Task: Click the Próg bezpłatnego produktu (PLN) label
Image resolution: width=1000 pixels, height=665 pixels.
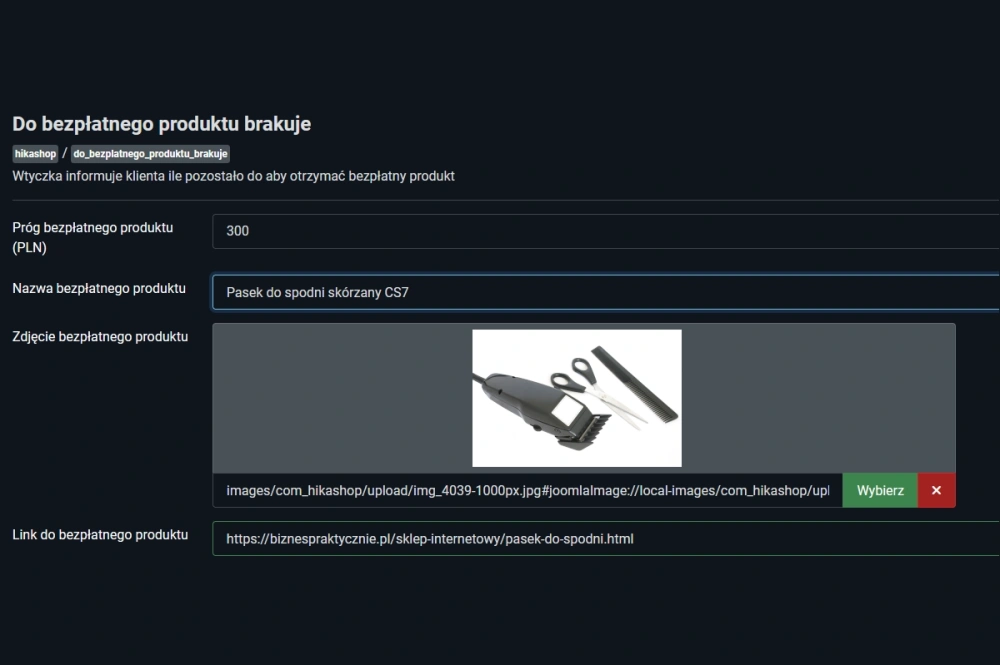Action: pos(92,237)
